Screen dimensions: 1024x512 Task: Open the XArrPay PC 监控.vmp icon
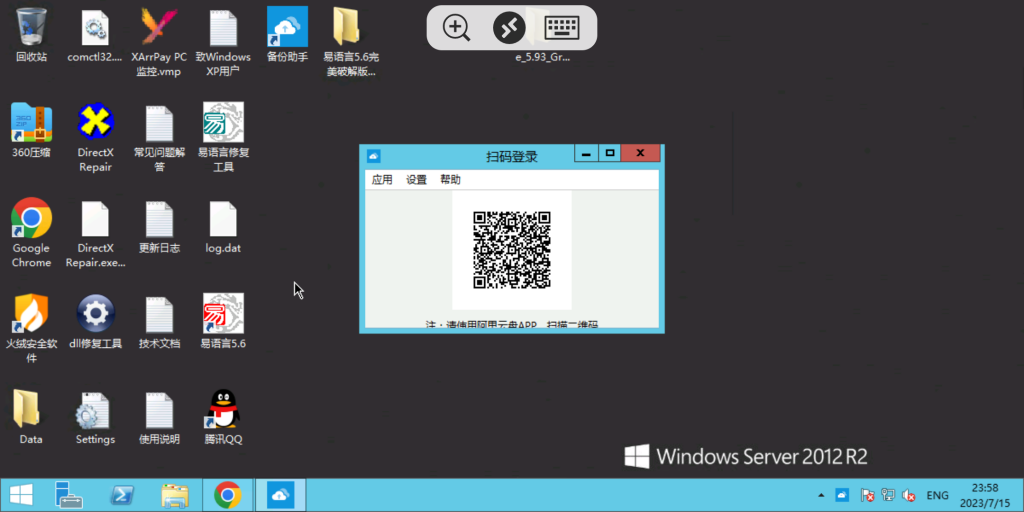pos(159,27)
